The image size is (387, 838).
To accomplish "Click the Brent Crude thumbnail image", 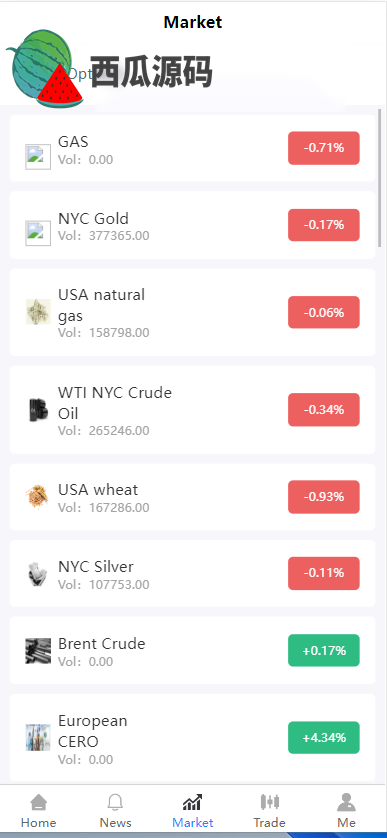I will click(x=38, y=651).
